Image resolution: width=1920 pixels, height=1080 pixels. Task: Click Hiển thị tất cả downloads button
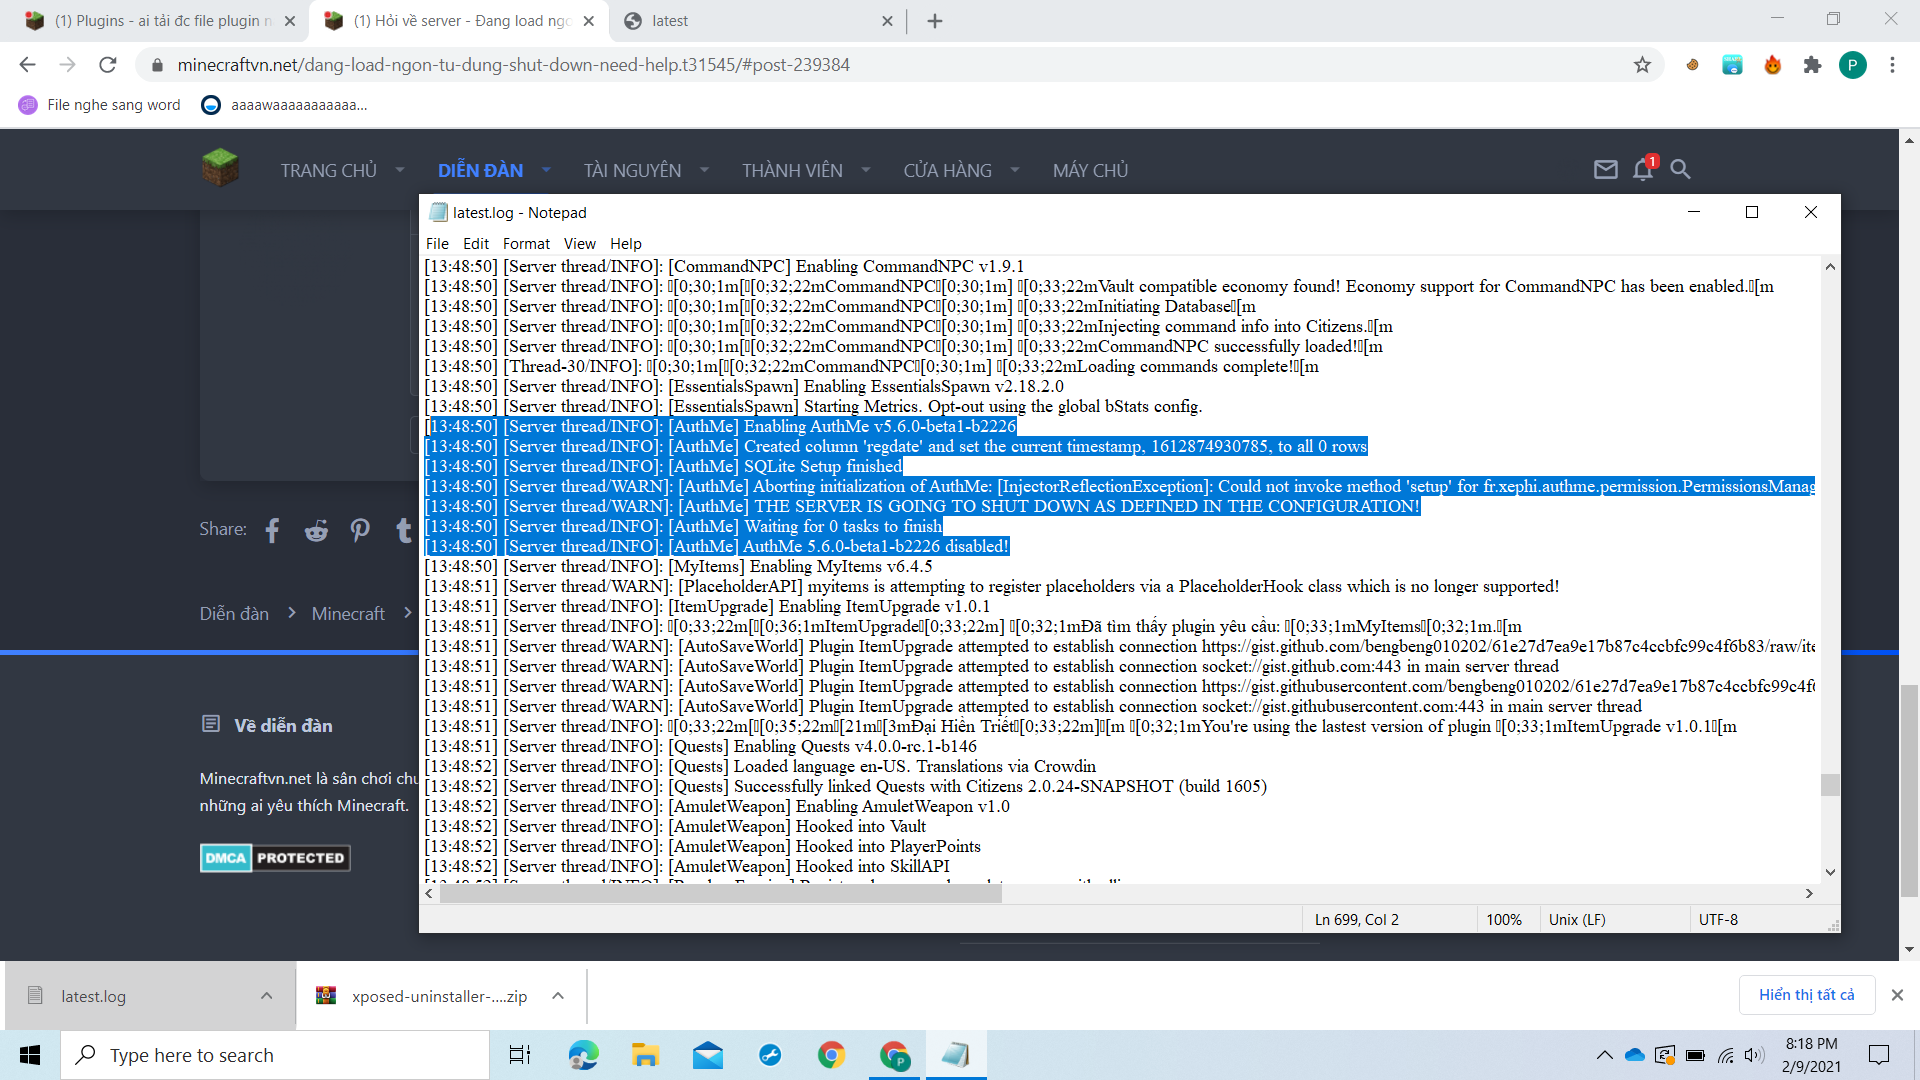tap(1806, 995)
